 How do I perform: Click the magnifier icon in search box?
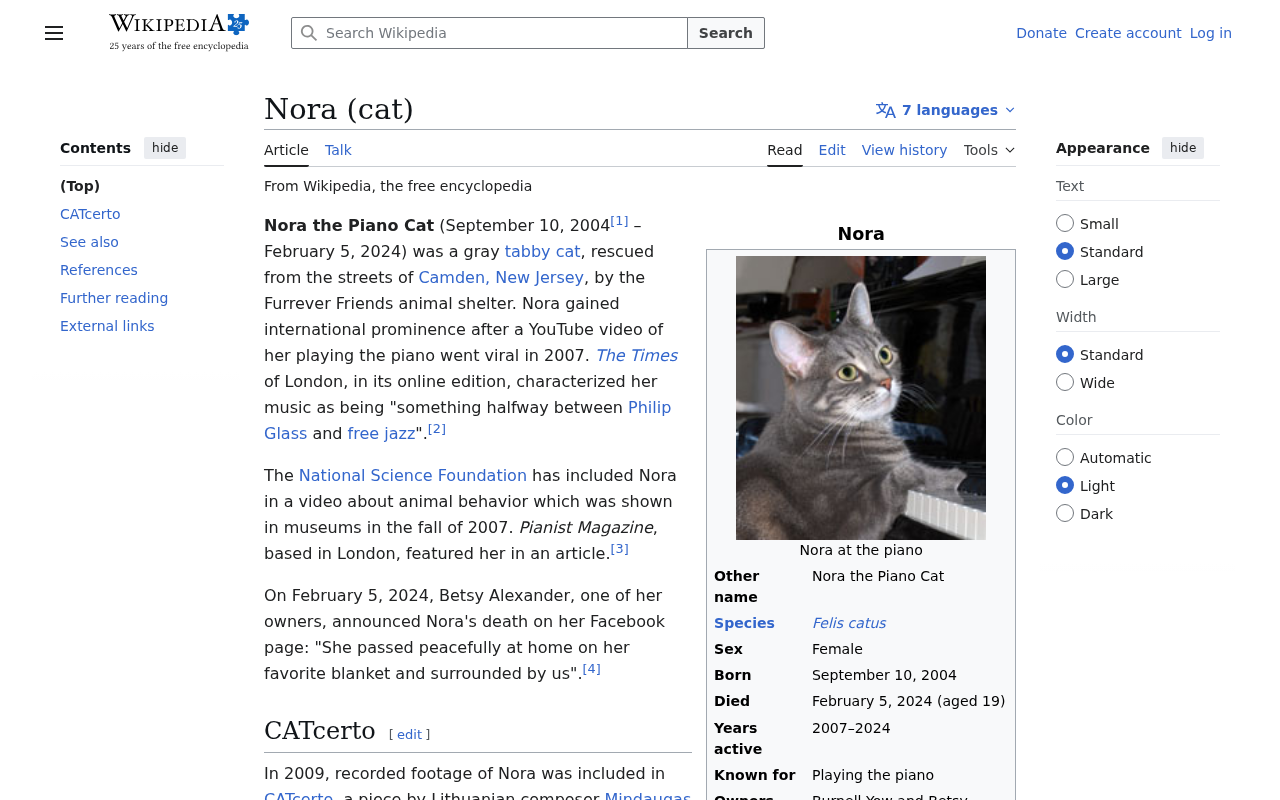tap(309, 33)
